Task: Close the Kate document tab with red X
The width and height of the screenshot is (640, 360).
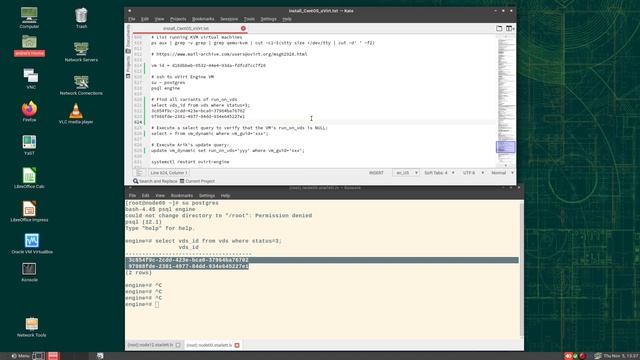Action: [243, 29]
